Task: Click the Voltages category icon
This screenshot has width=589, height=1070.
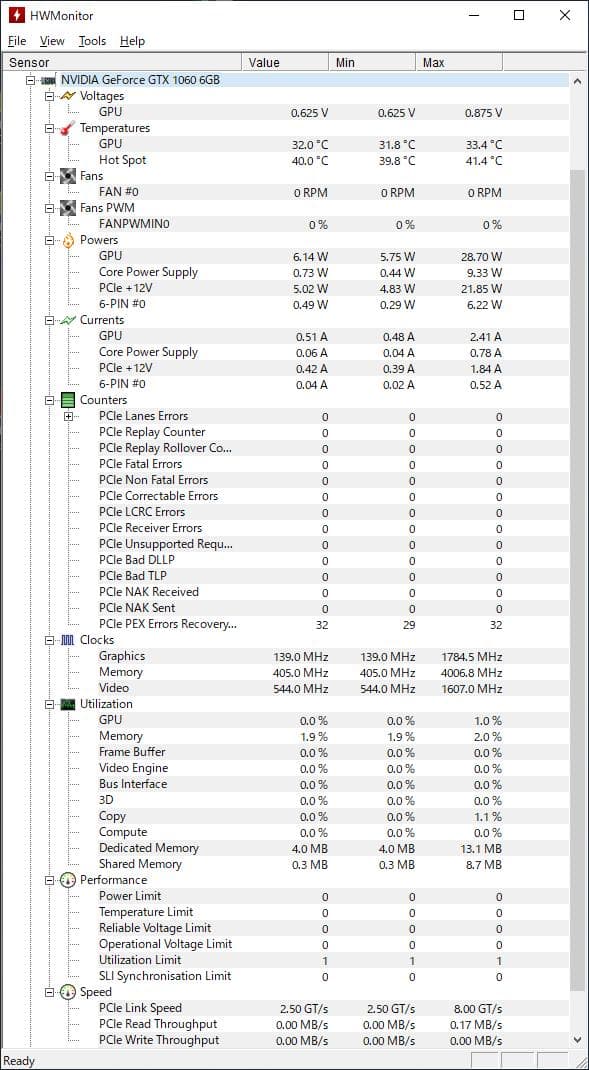Action: coord(68,97)
